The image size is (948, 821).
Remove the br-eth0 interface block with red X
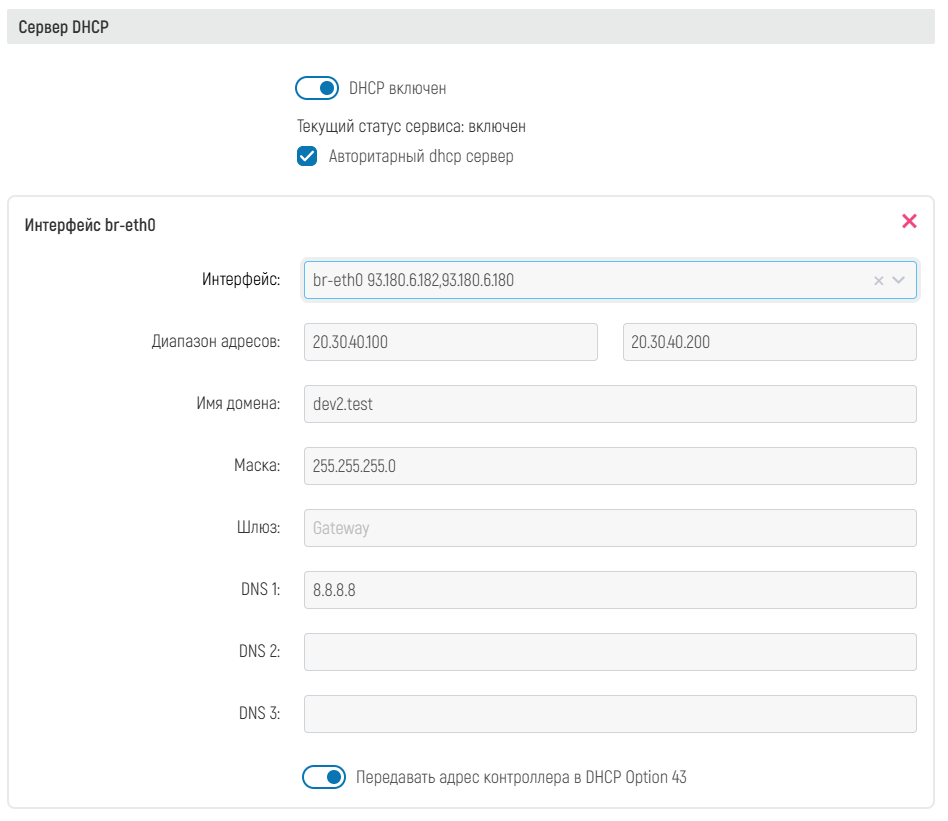[909, 221]
